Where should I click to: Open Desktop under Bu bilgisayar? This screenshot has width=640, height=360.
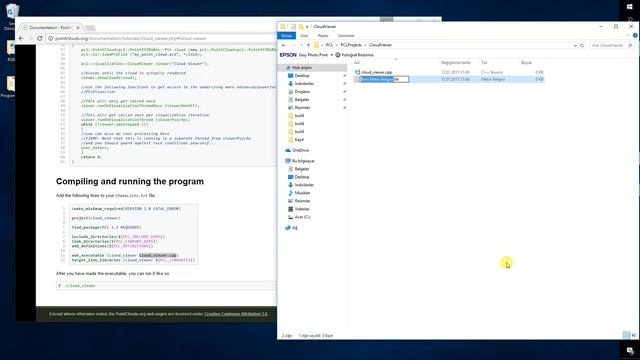(x=302, y=177)
